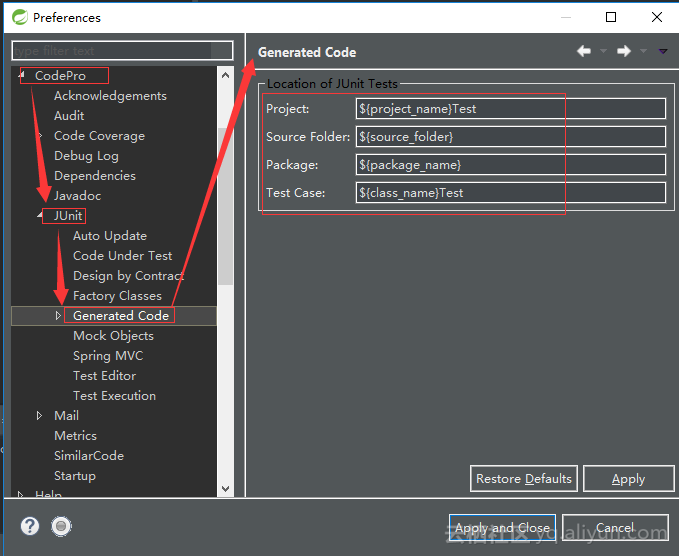
Task: Click the tree vertical scrollbar thumb
Action: (x=225, y=206)
